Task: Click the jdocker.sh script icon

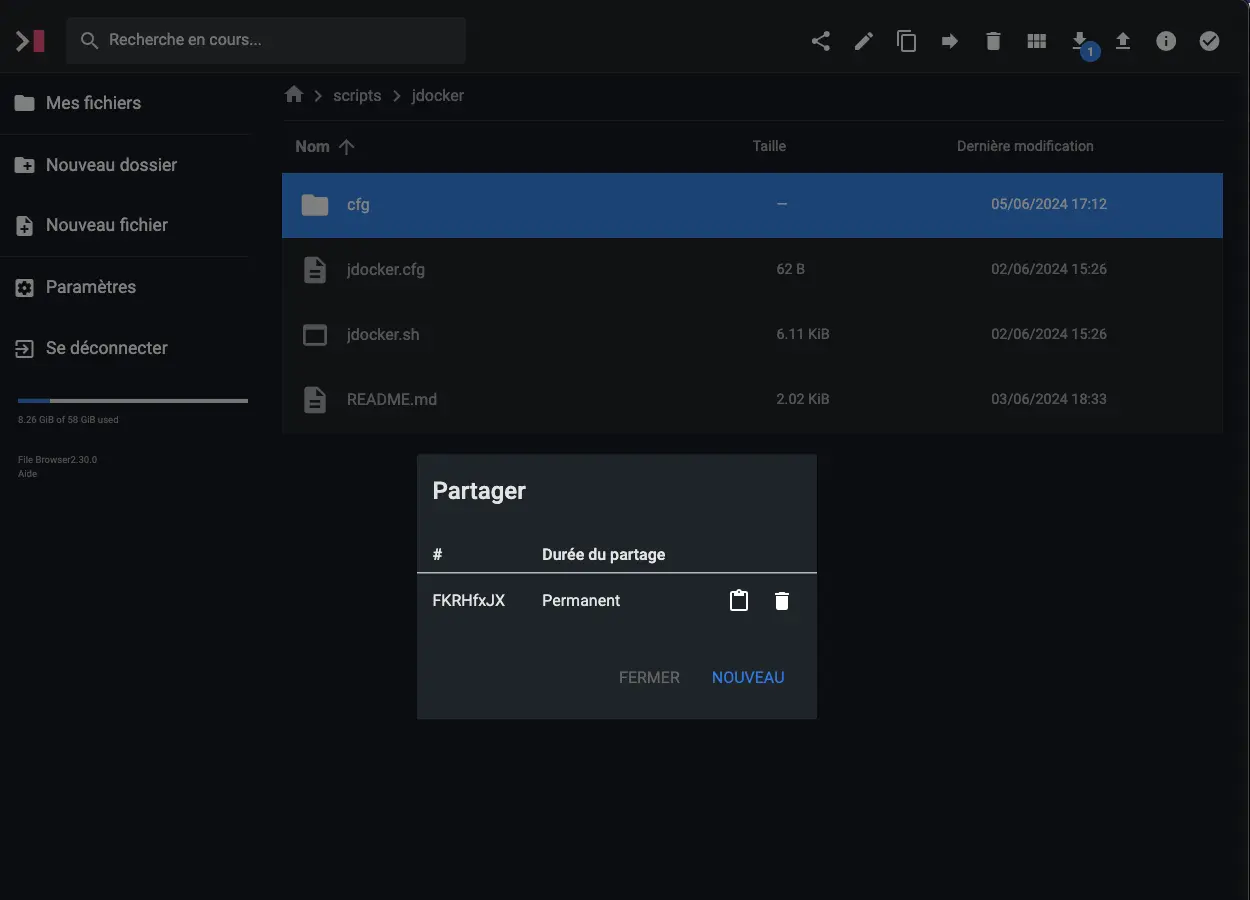Action: pyautogui.click(x=315, y=335)
